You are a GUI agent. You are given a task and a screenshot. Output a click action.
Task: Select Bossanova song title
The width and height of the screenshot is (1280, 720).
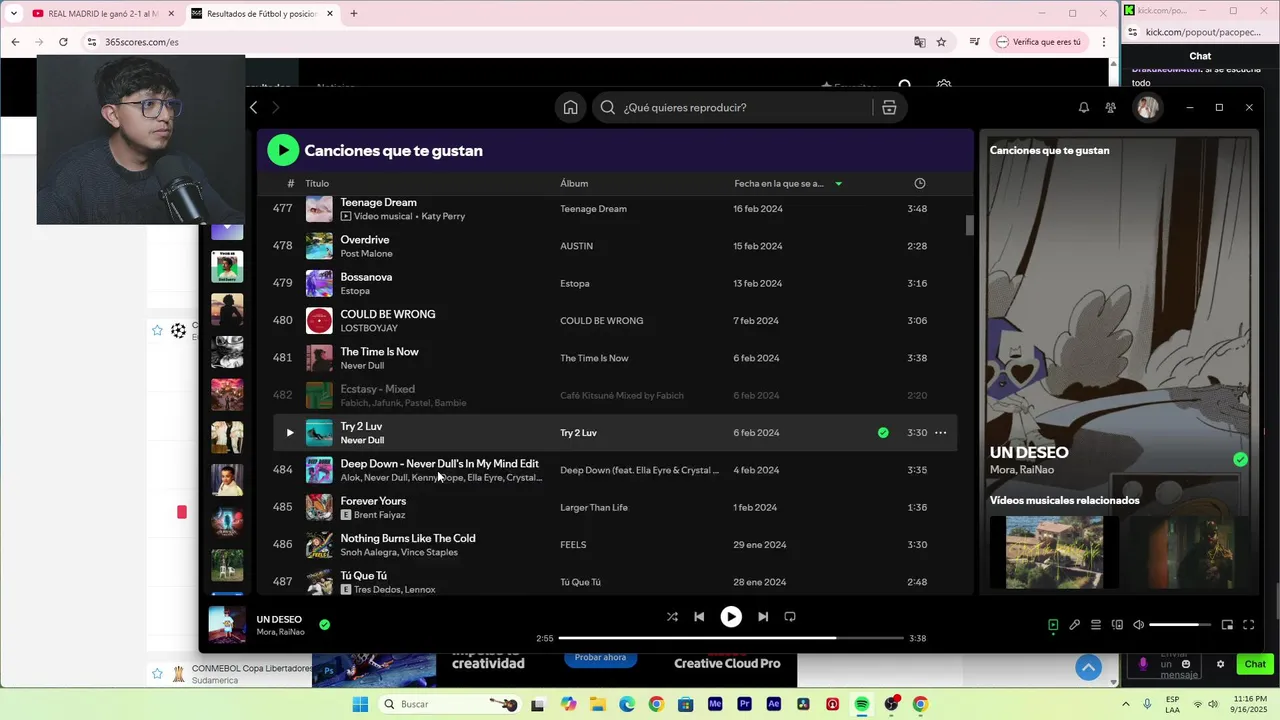click(x=366, y=277)
